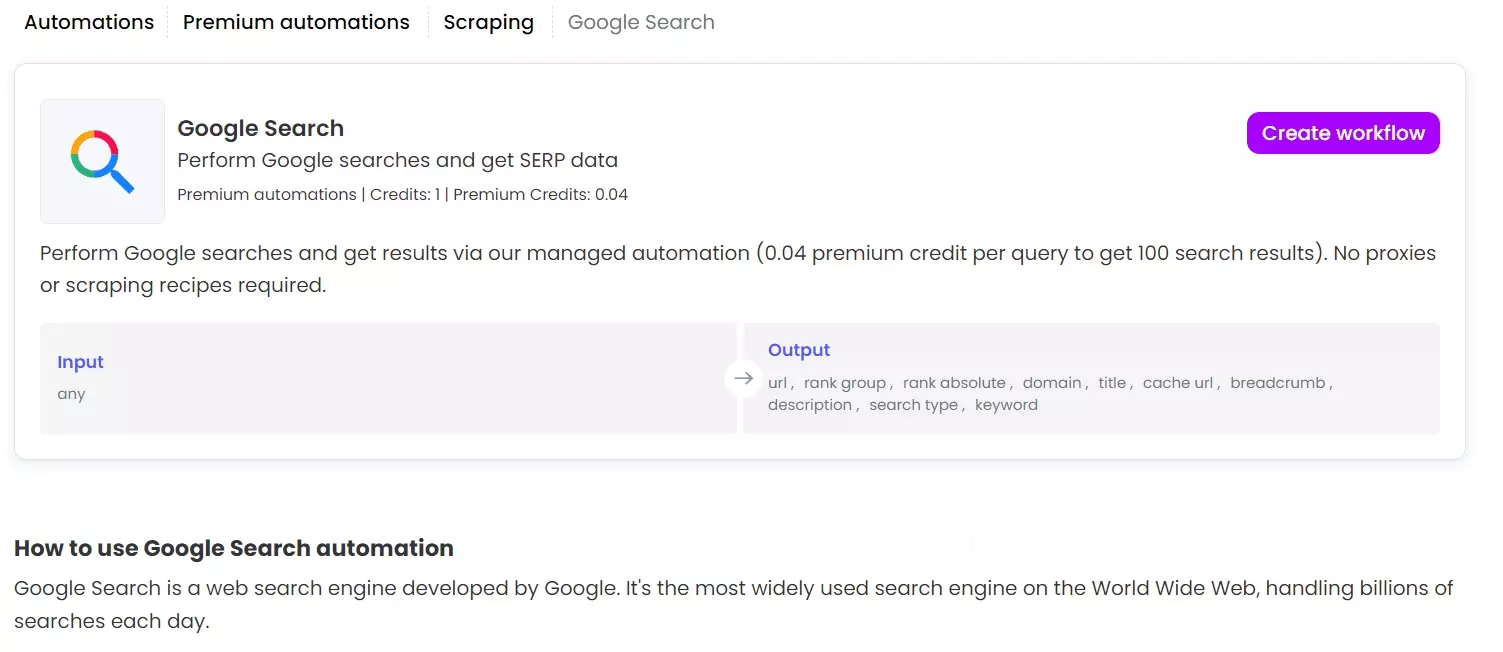Select the breadcrumb output field
The width and height of the screenshot is (1503, 652).
[x=1279, y=382]
